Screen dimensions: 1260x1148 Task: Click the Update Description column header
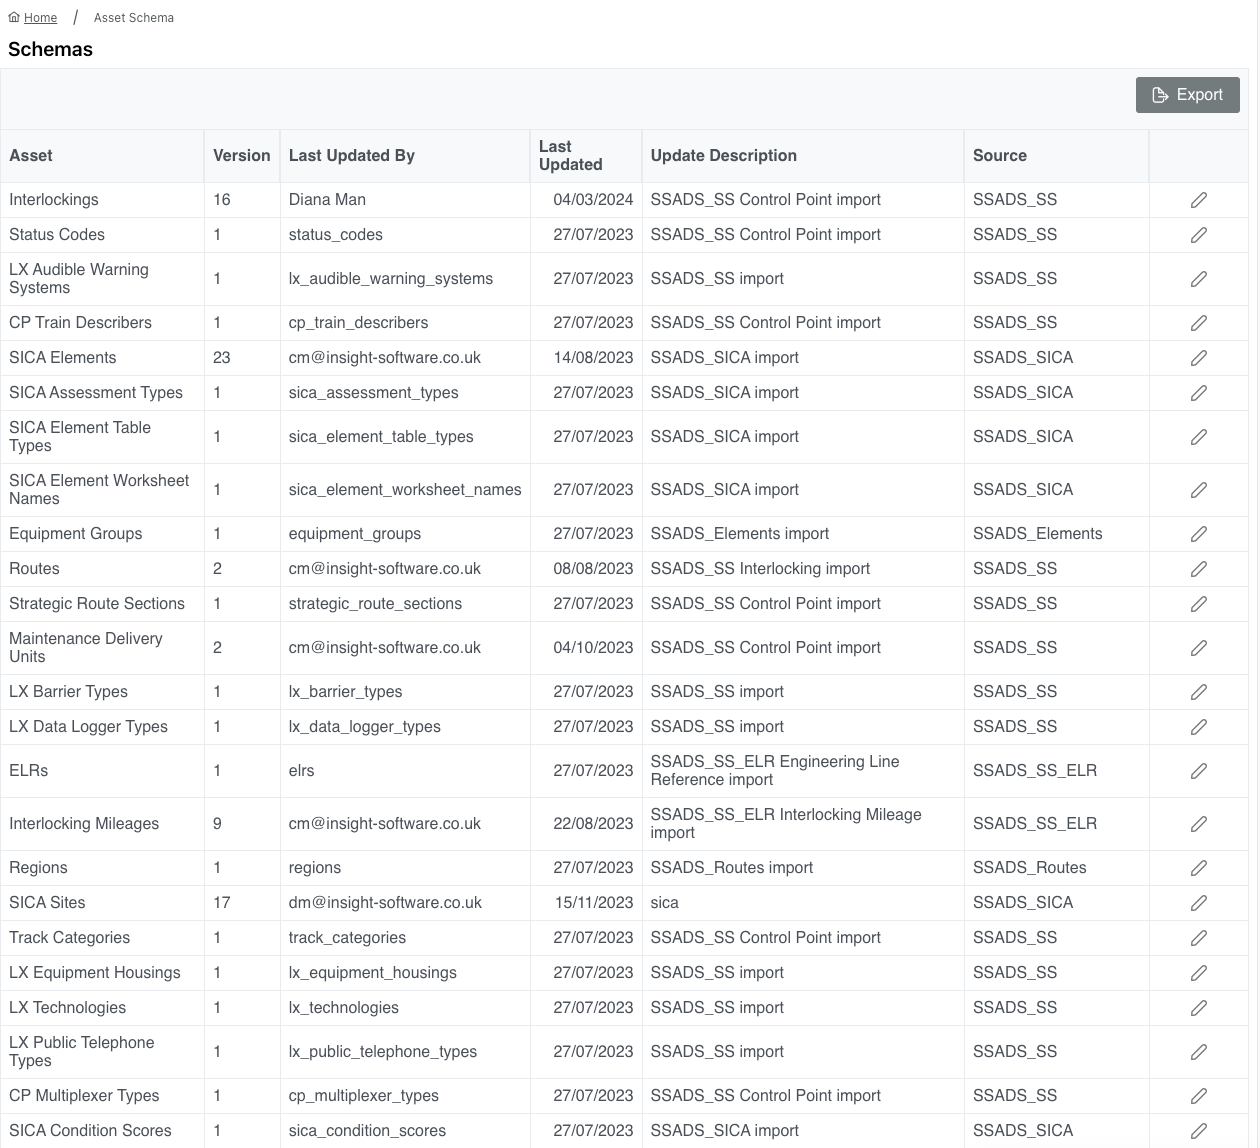[x=723, y=156]
